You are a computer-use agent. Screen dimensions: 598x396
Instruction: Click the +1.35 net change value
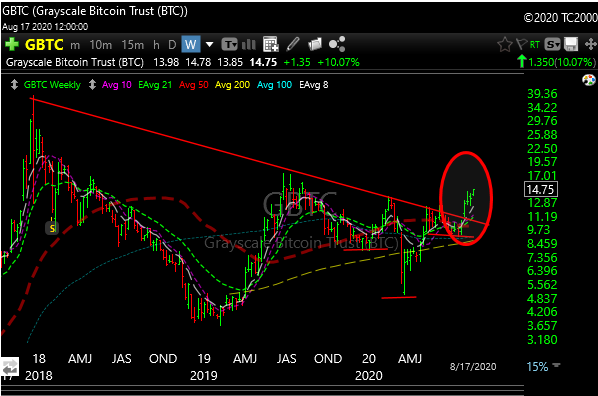pos(297,62)
